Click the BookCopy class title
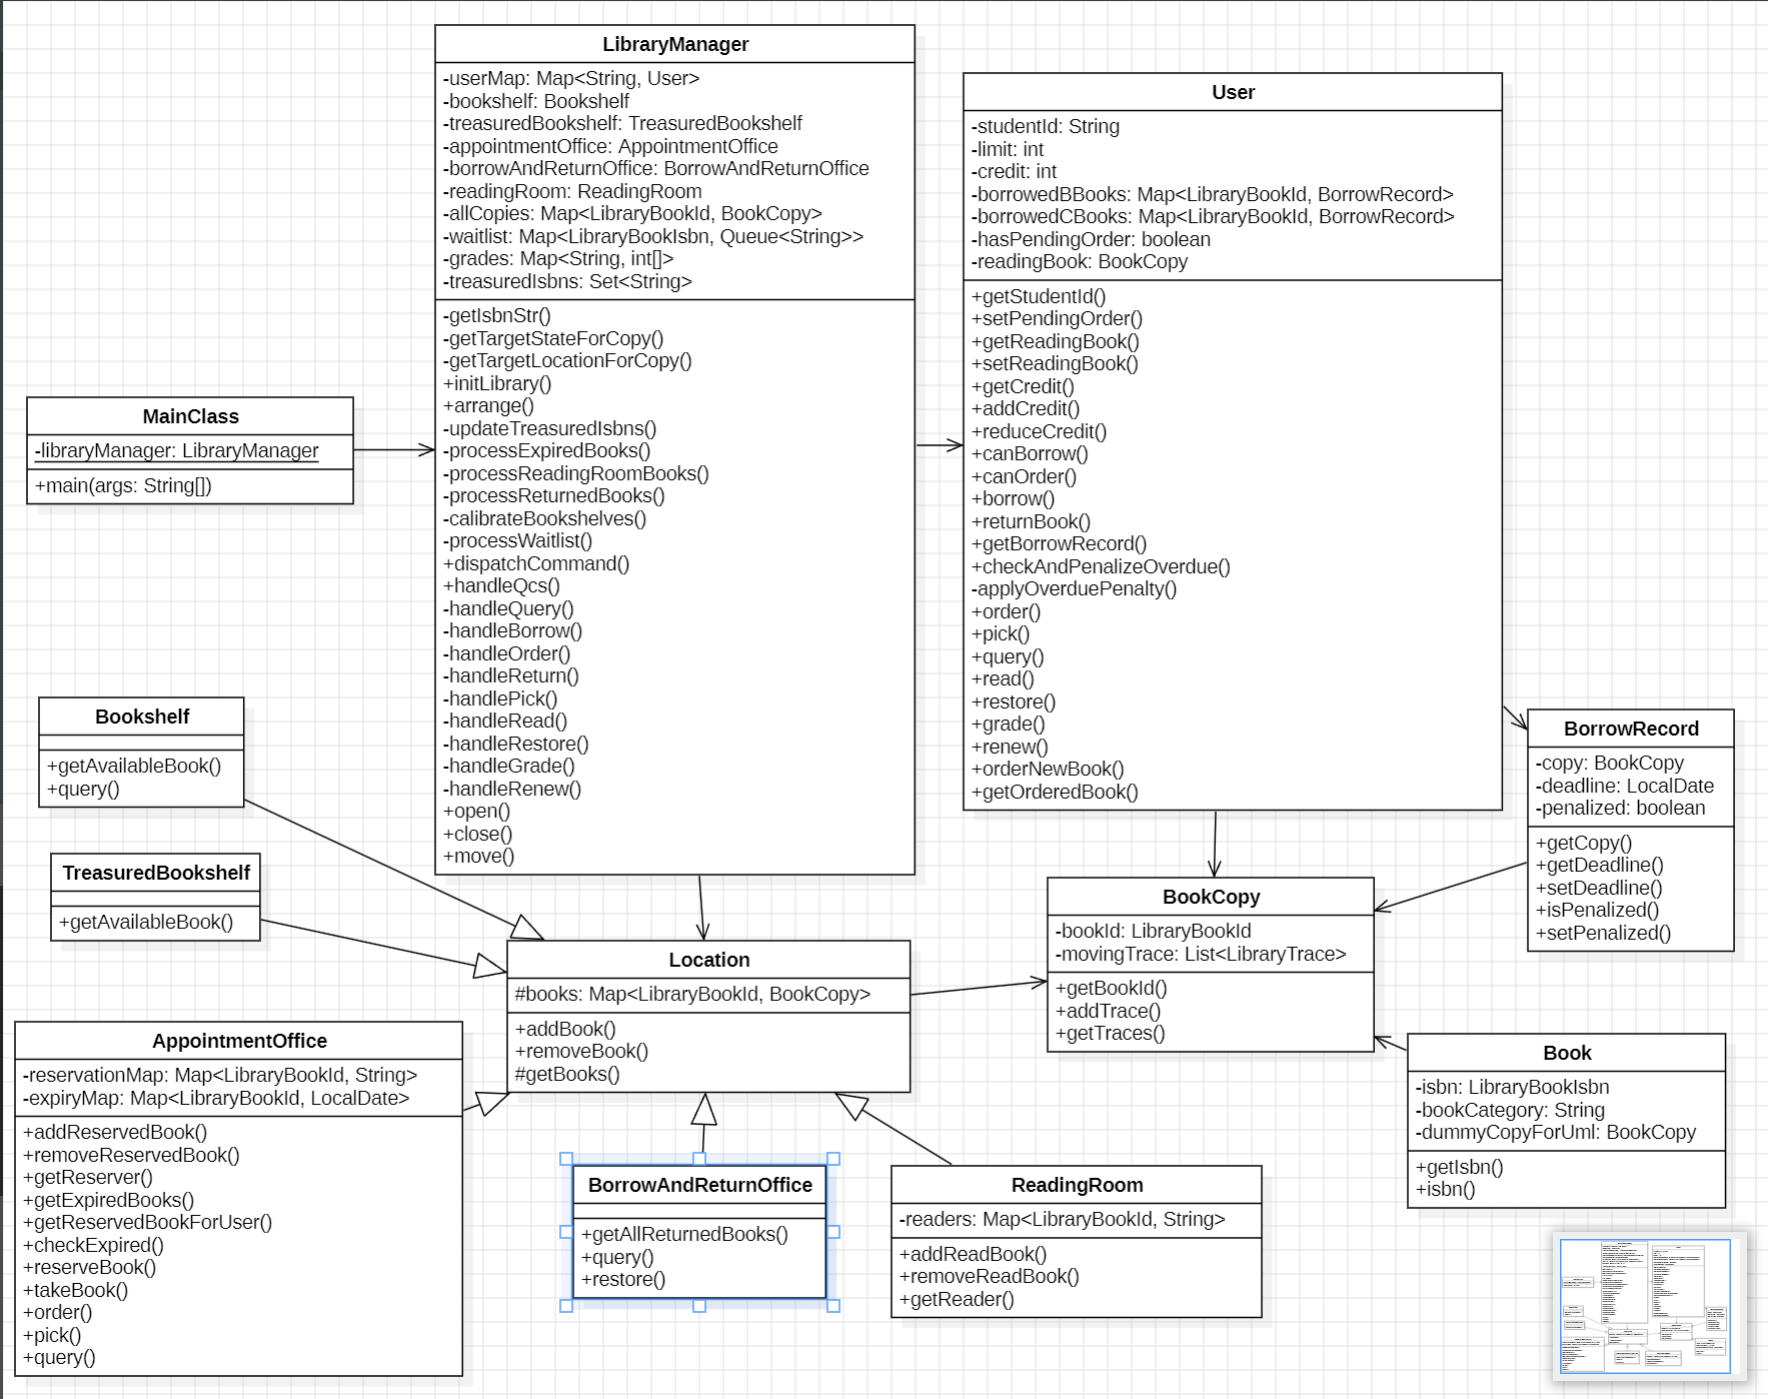 (x=1211, y=896)
